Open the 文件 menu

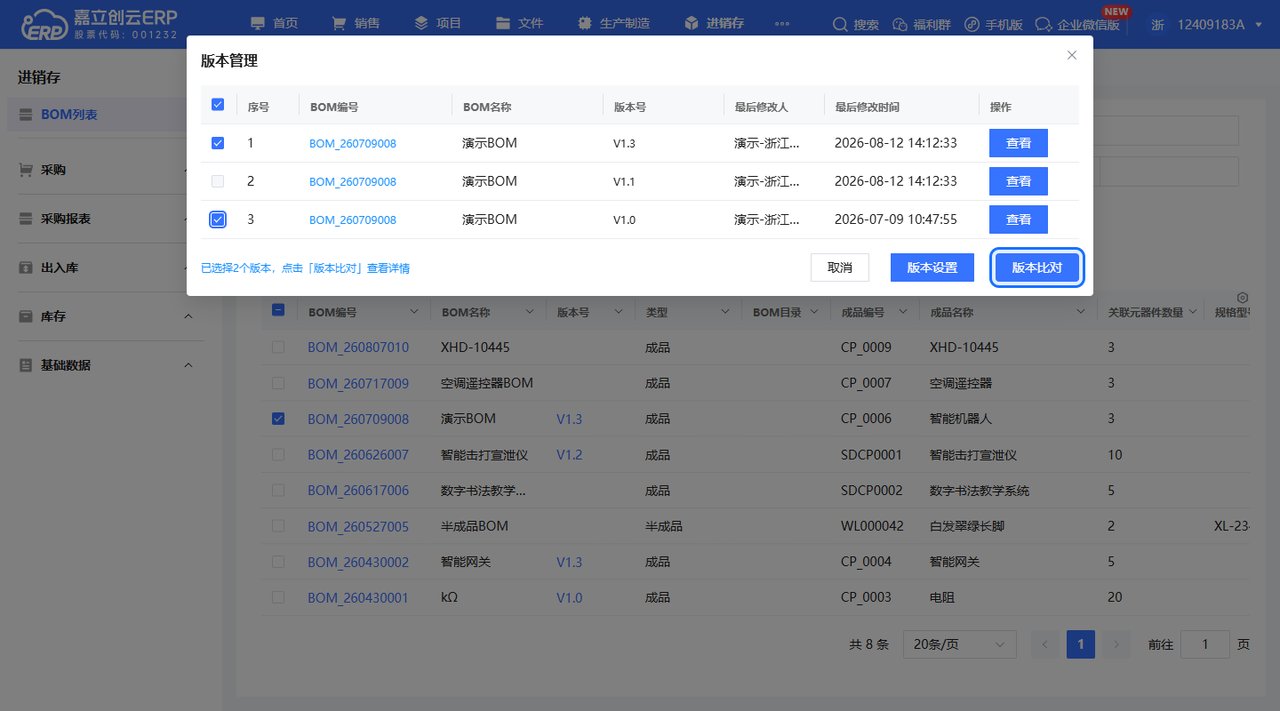coord(520,23)
